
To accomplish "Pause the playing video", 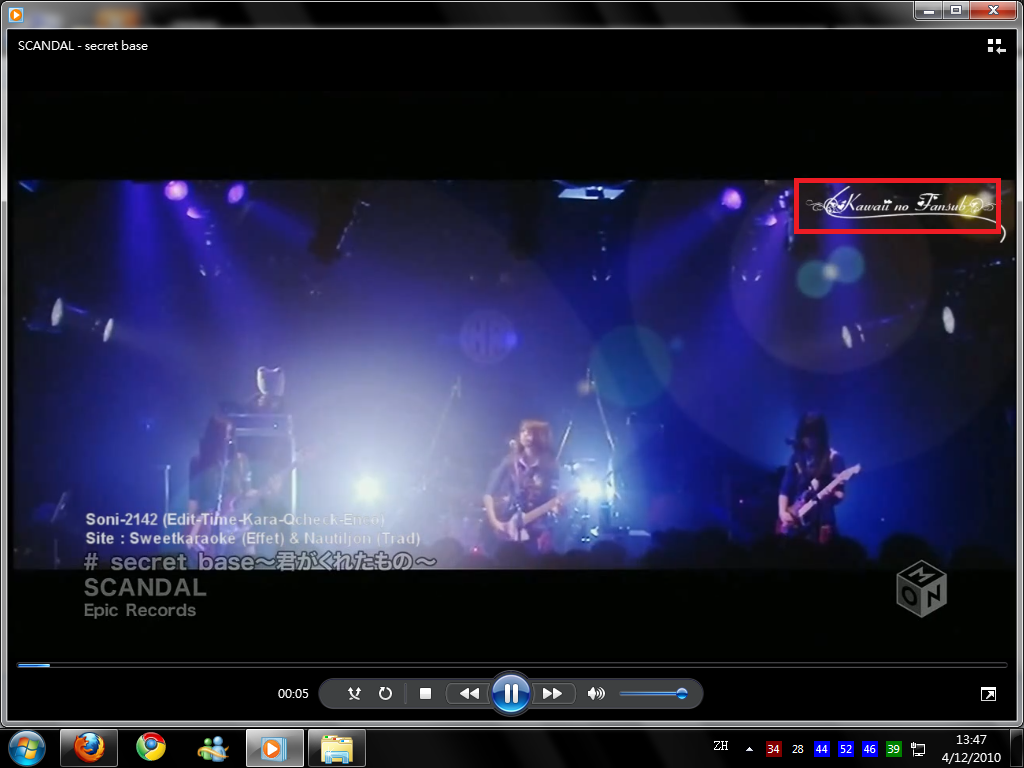I will pos(511,693).
